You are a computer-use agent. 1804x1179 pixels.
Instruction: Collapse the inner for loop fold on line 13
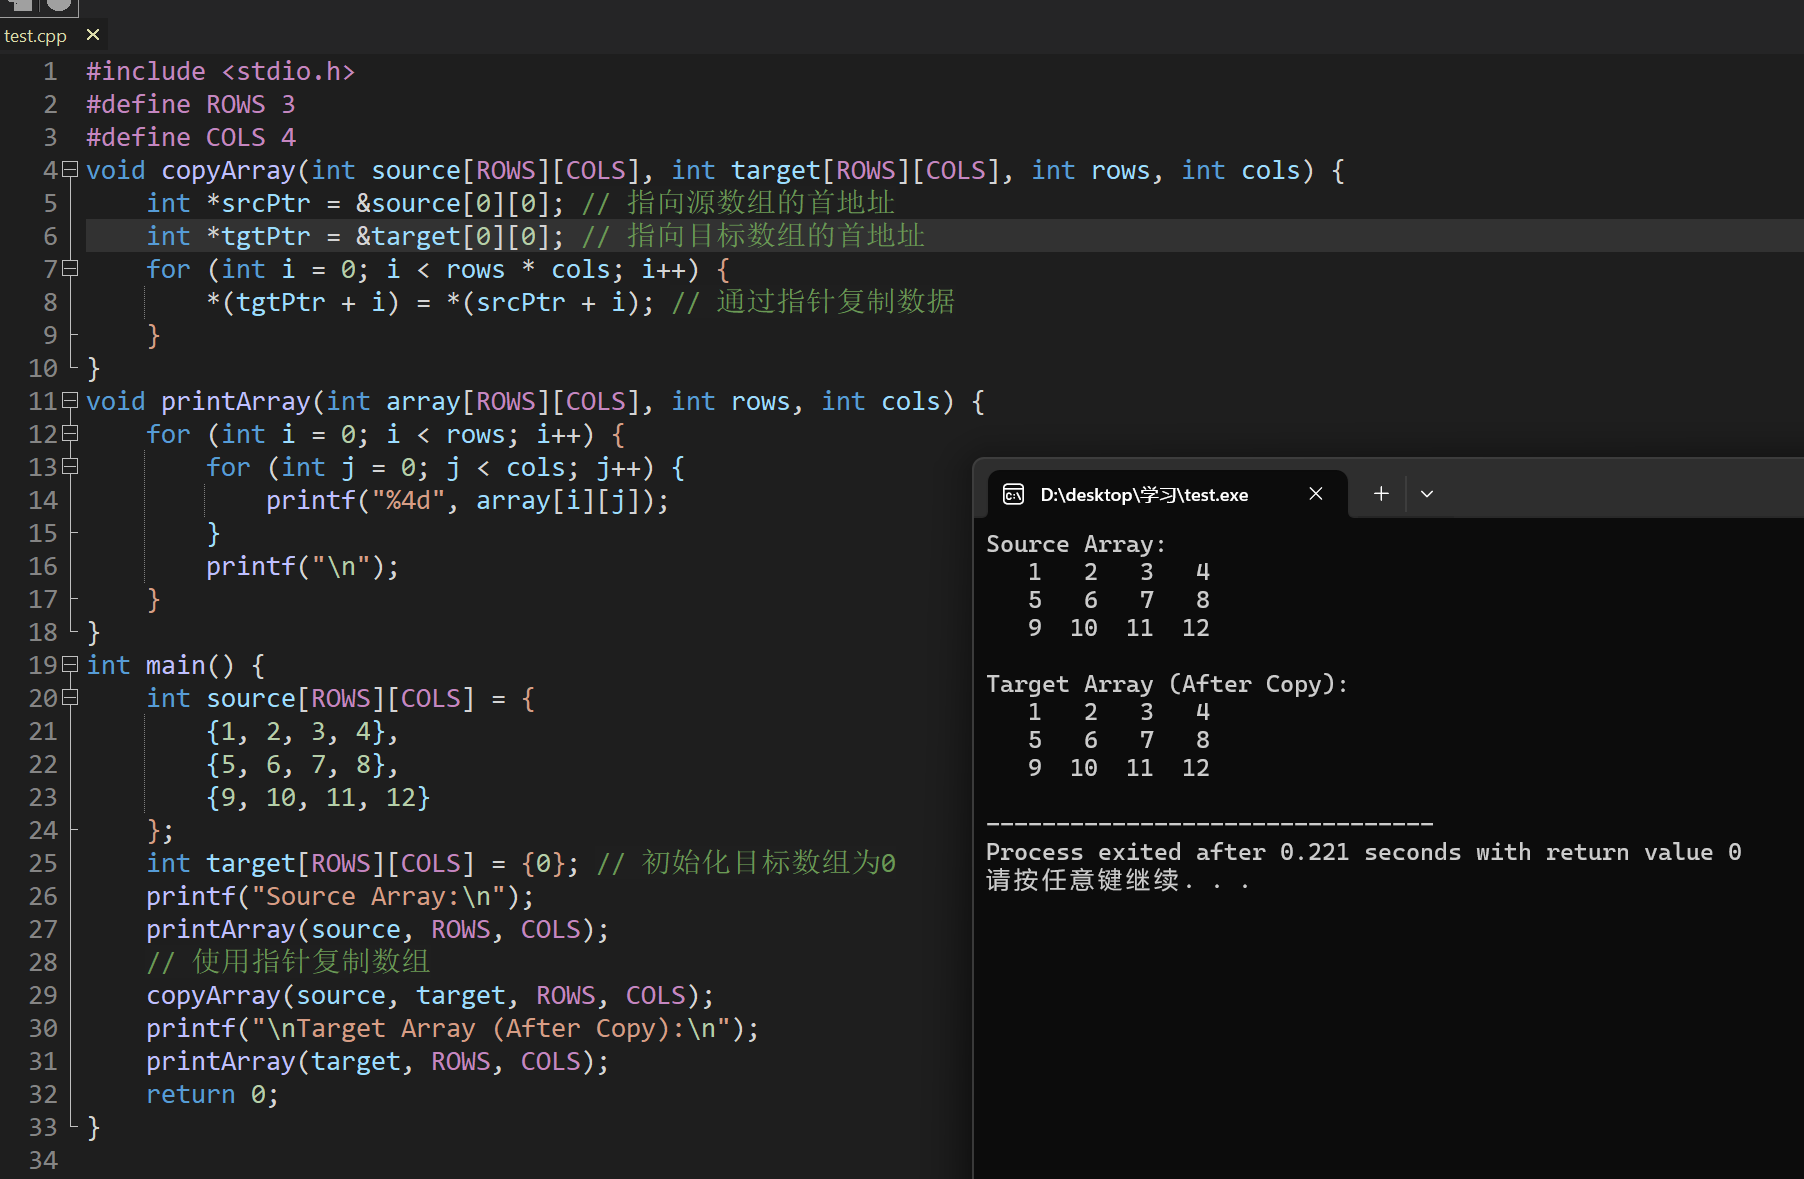pyautogui.click(x=70, y=467)
